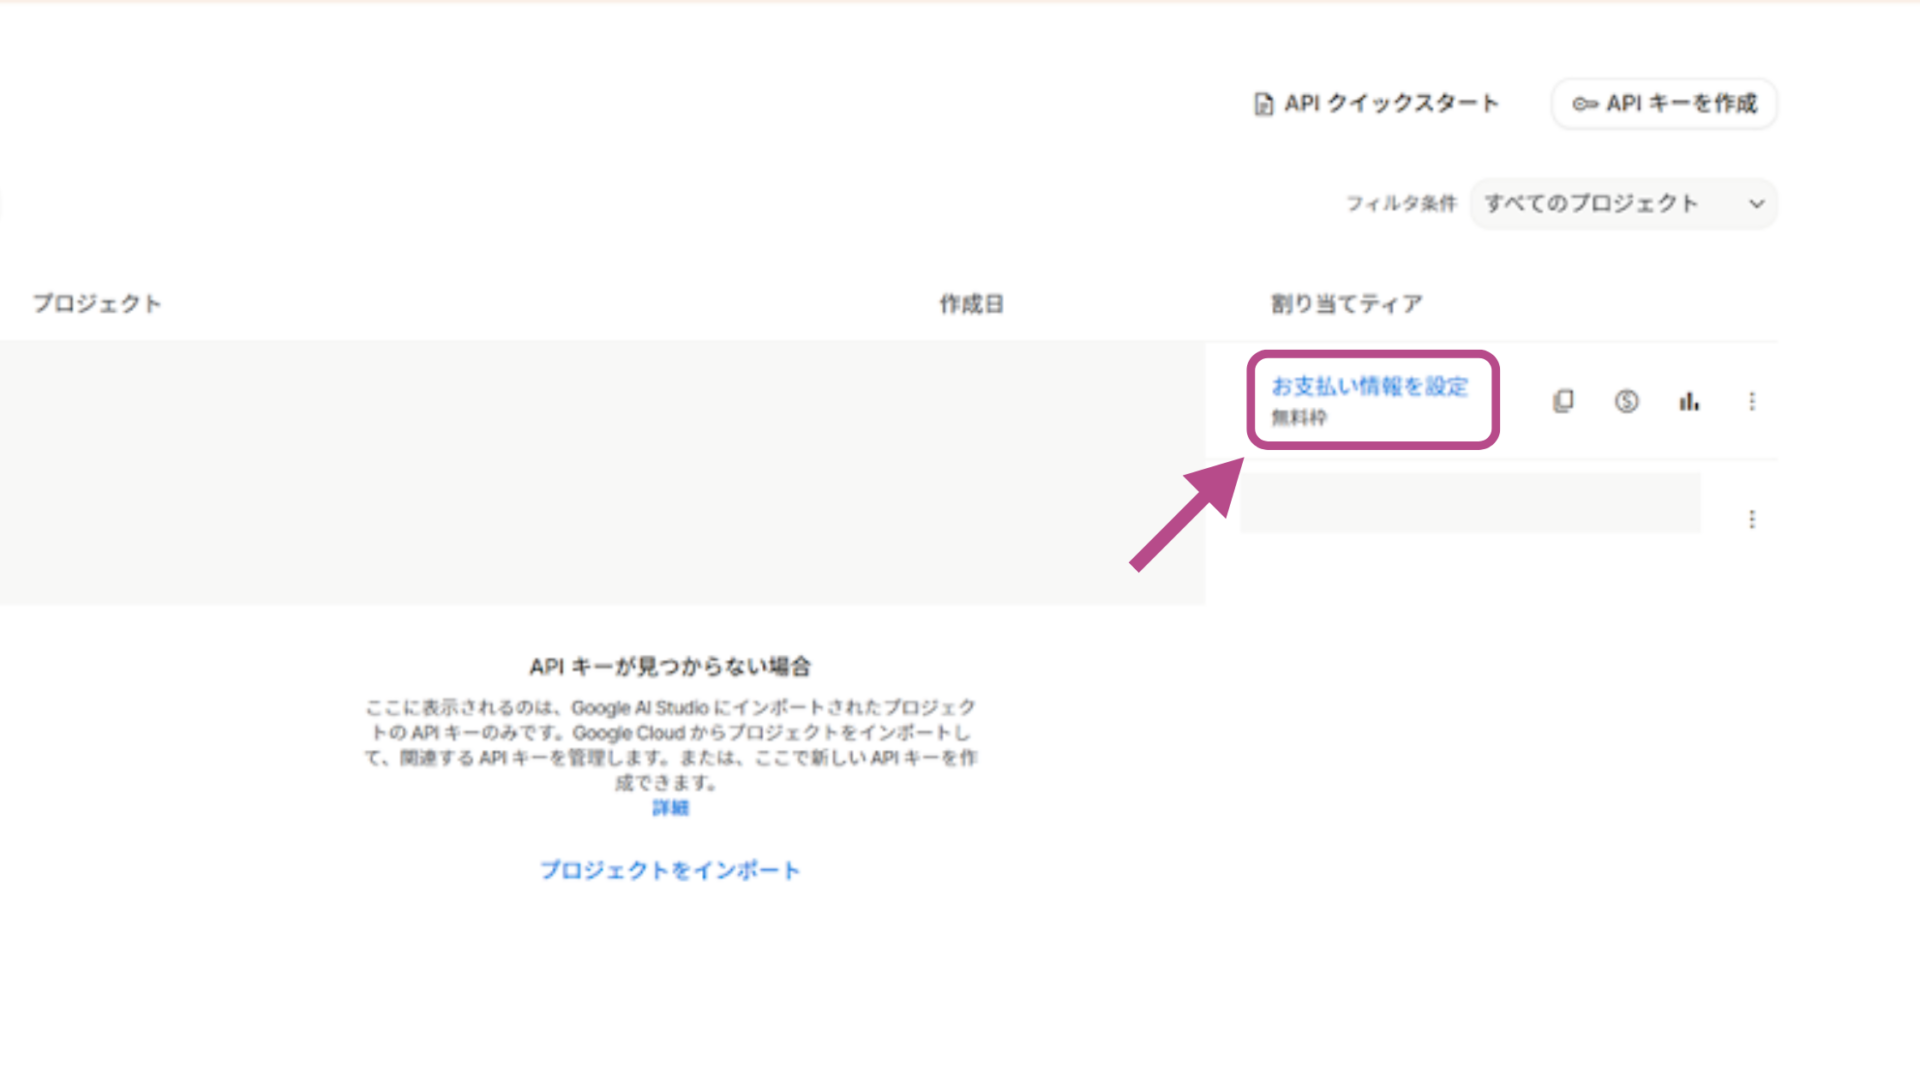Open pricing details via the dollar icon

[x=1626, y=401]
